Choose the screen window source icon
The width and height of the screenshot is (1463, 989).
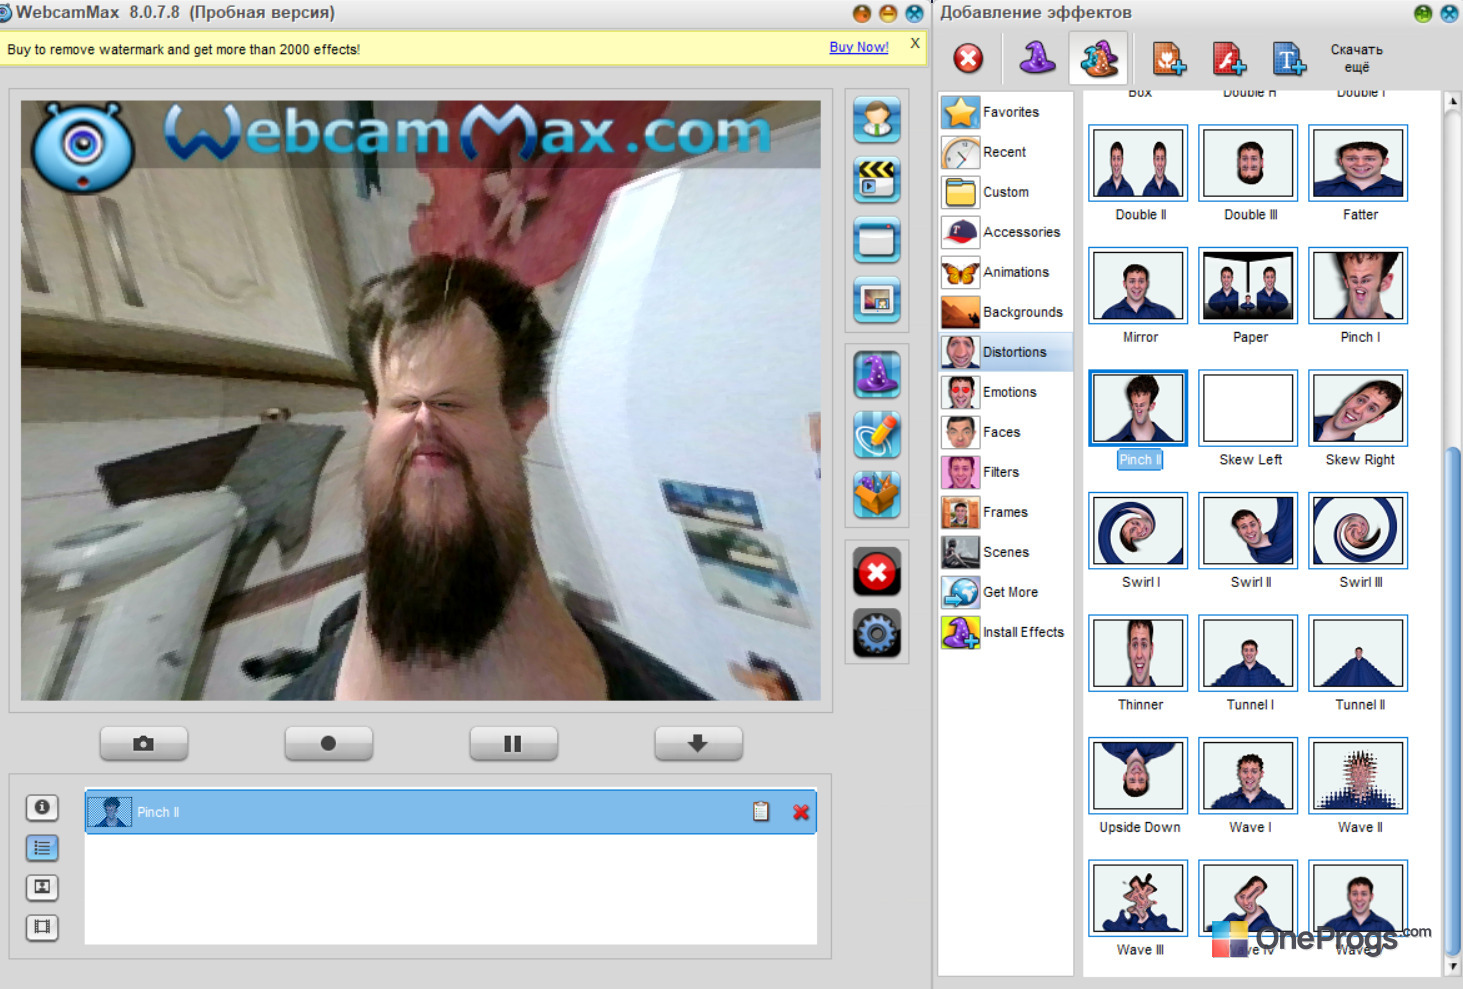click(877, 240)
